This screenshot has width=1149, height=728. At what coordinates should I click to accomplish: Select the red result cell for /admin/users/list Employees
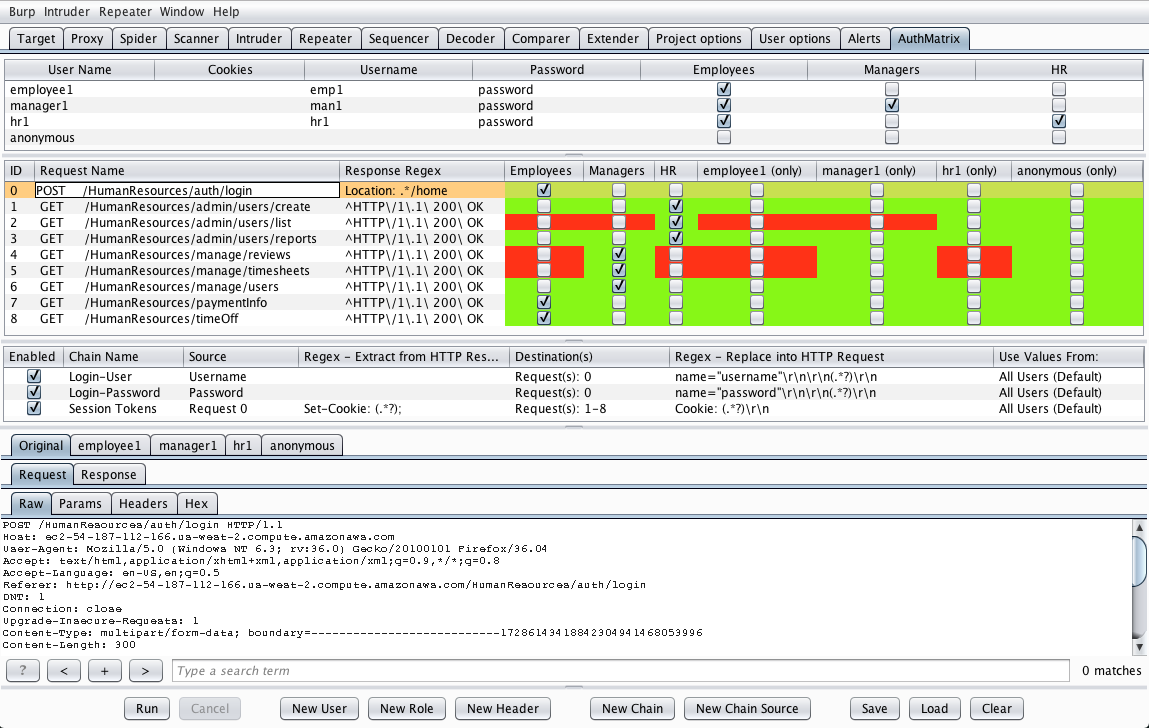click(x=544, y=222)
